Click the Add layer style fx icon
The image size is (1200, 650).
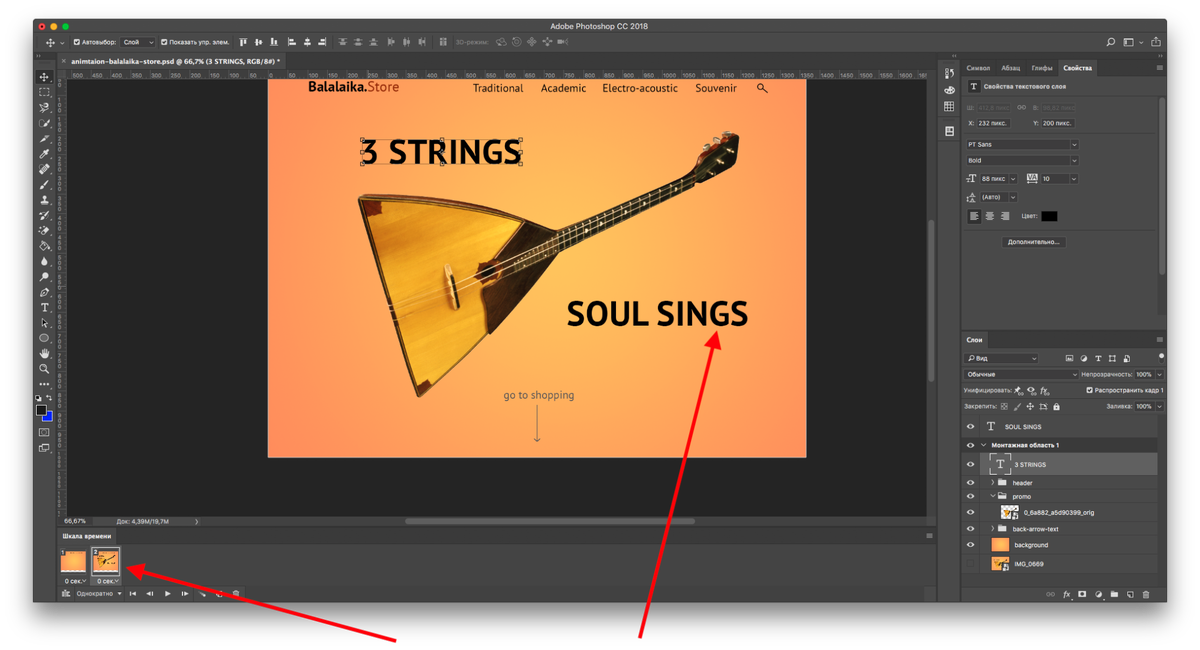tap(1067, 593)
